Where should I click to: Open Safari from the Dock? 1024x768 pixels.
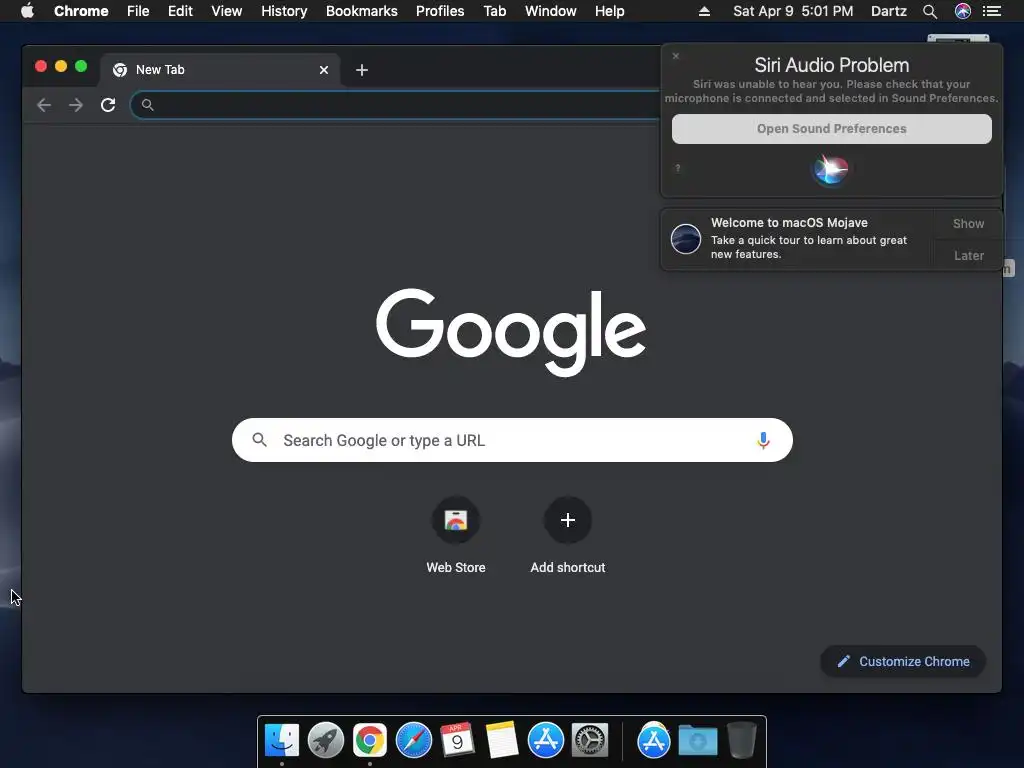coord(414,741)
